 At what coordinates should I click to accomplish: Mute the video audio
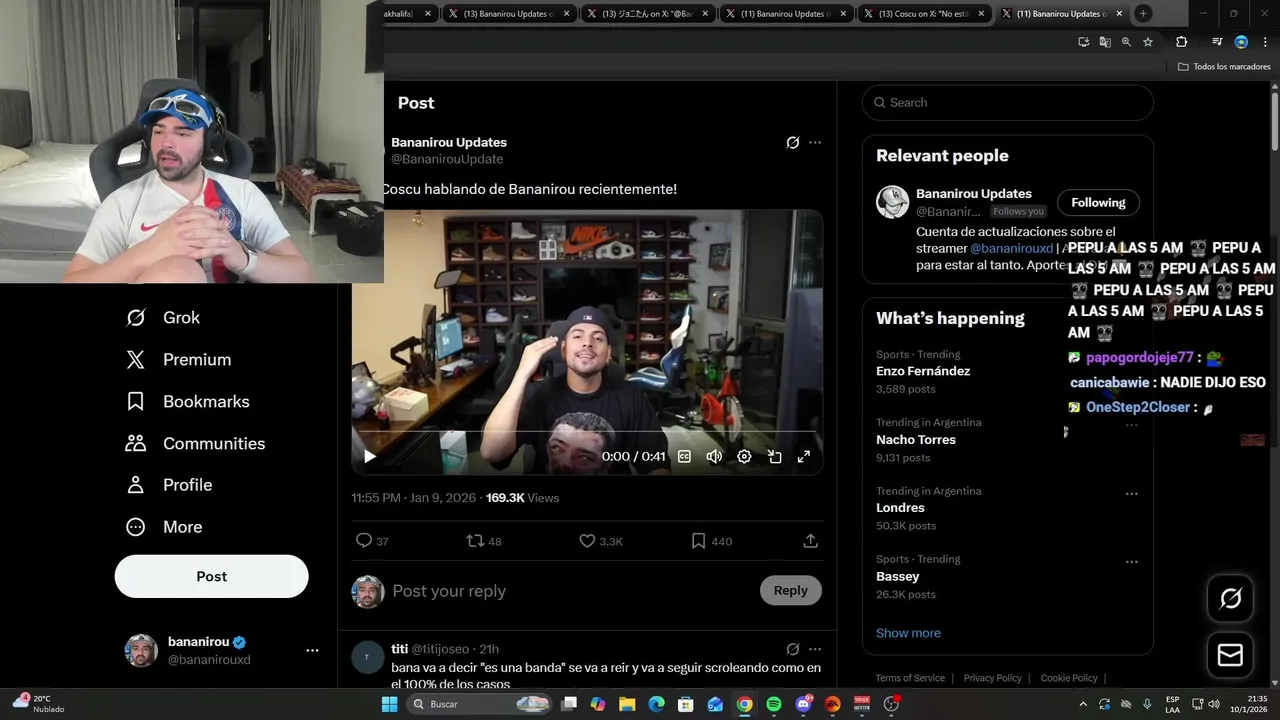(714, 457)
